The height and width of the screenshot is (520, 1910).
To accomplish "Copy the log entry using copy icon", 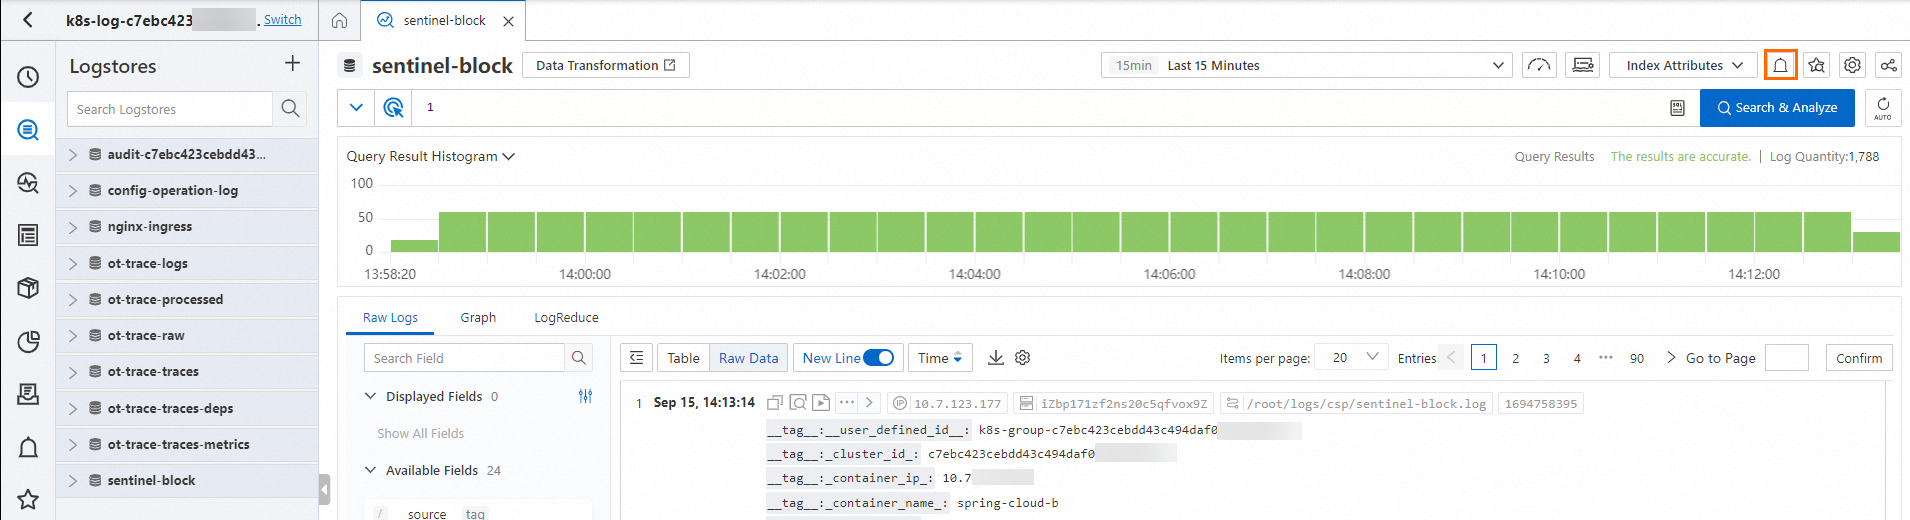I will click(774, 403).
